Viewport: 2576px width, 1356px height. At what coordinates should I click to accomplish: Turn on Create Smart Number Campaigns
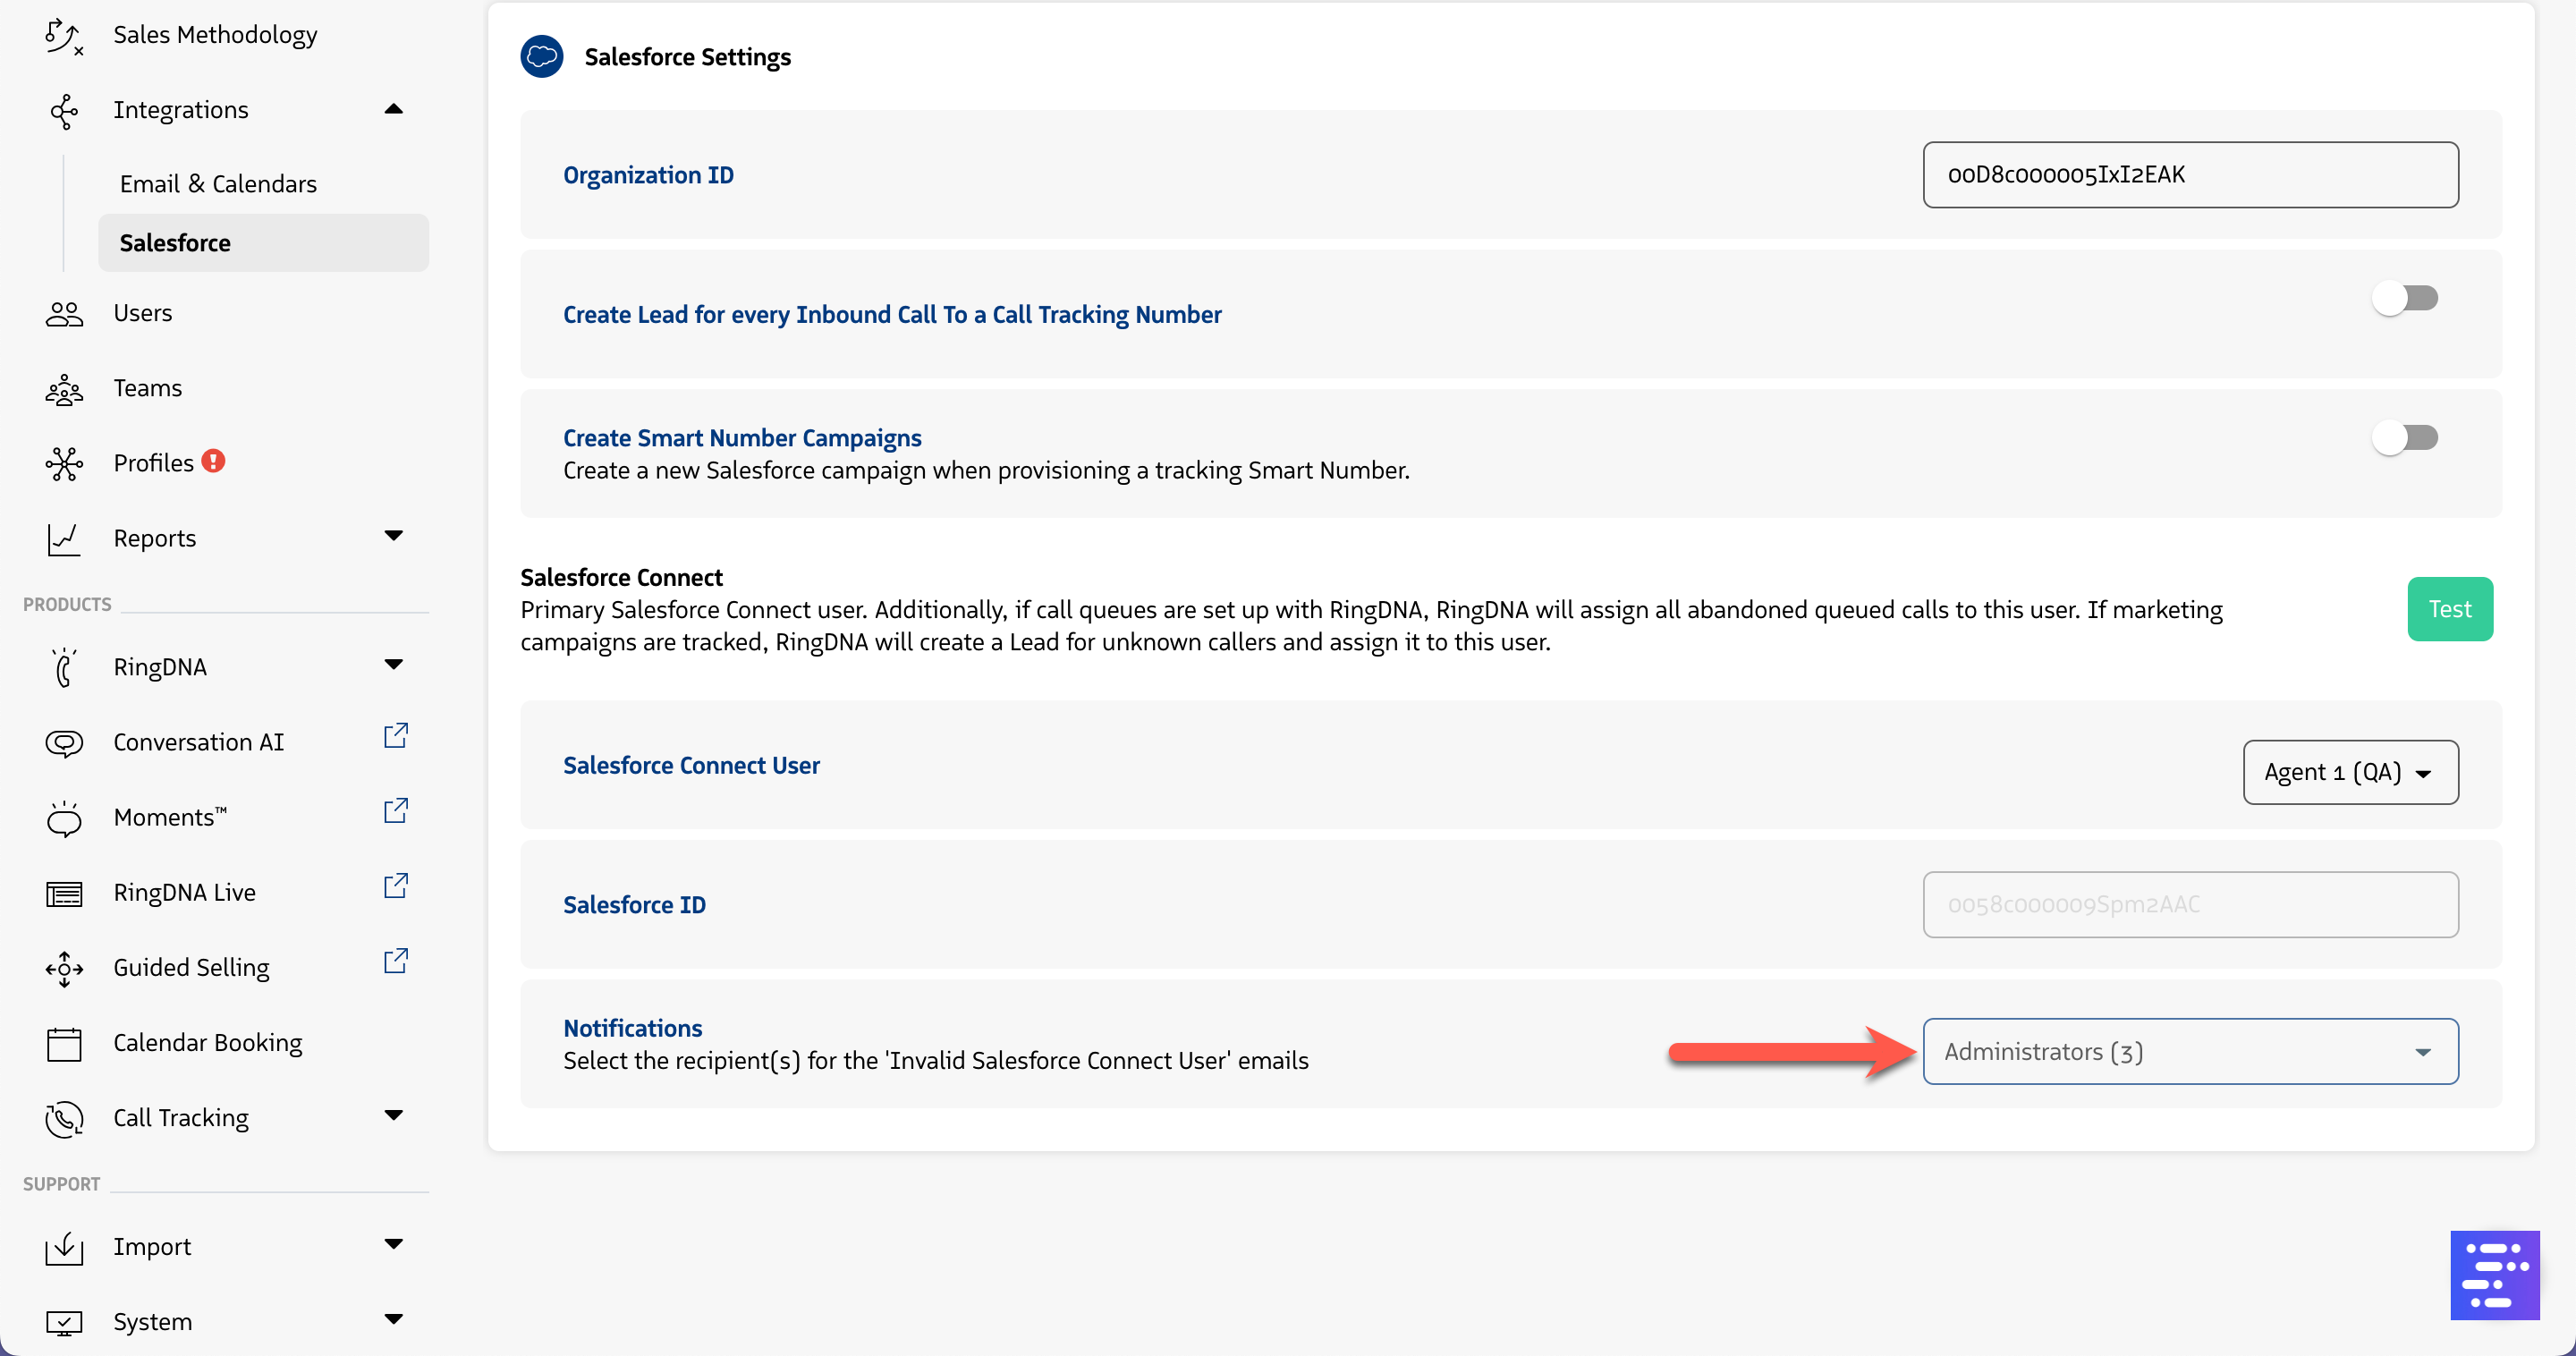coord(2407,437)
